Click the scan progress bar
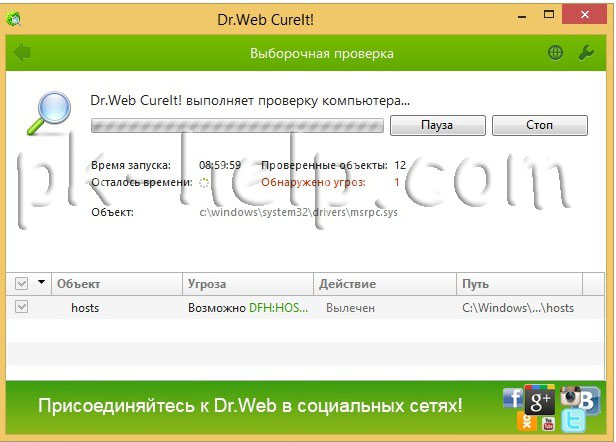 [x=237, y=126]
